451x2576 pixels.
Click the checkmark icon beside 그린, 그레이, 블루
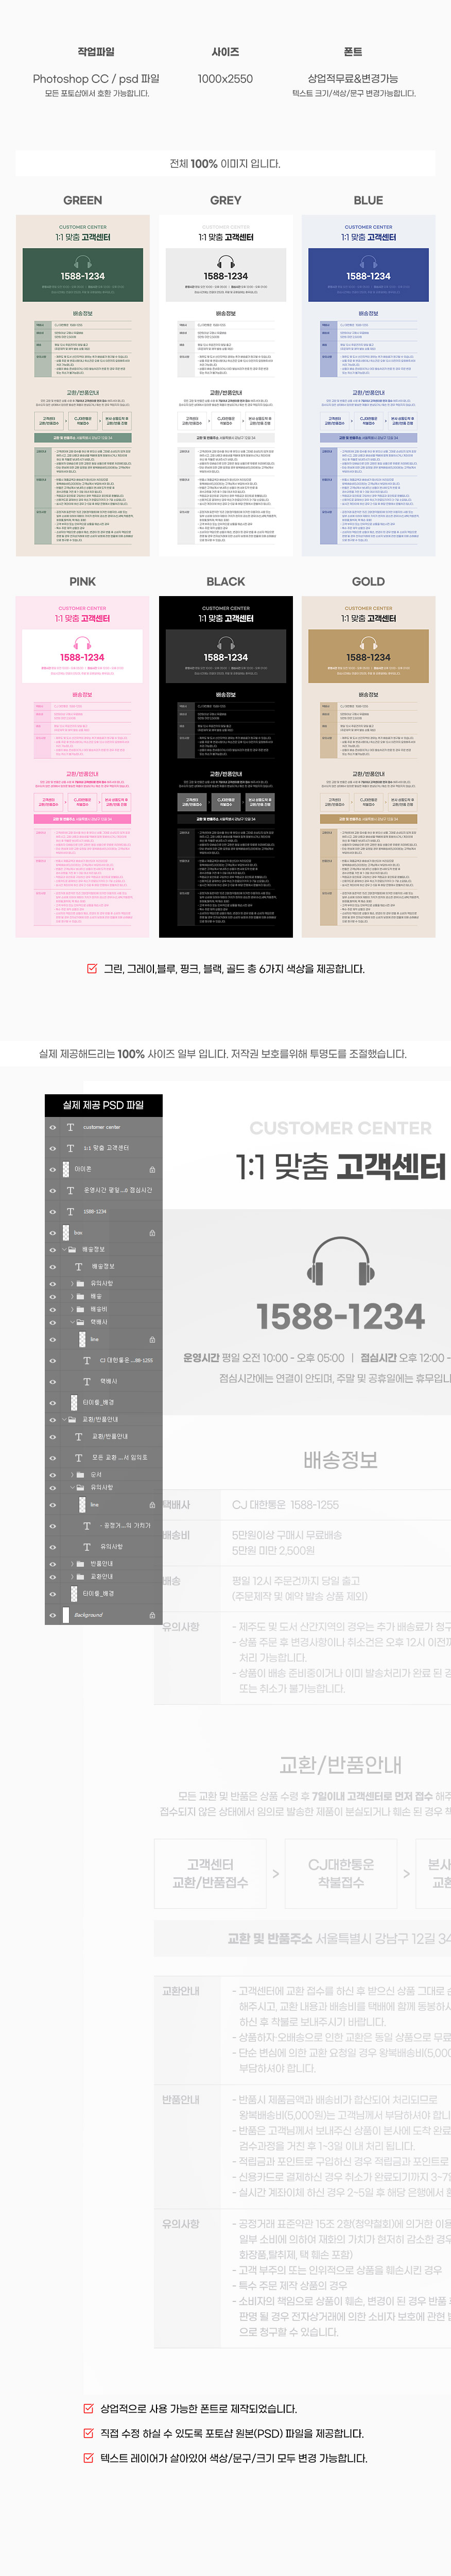pyautogui.click(x=93, y=968)
